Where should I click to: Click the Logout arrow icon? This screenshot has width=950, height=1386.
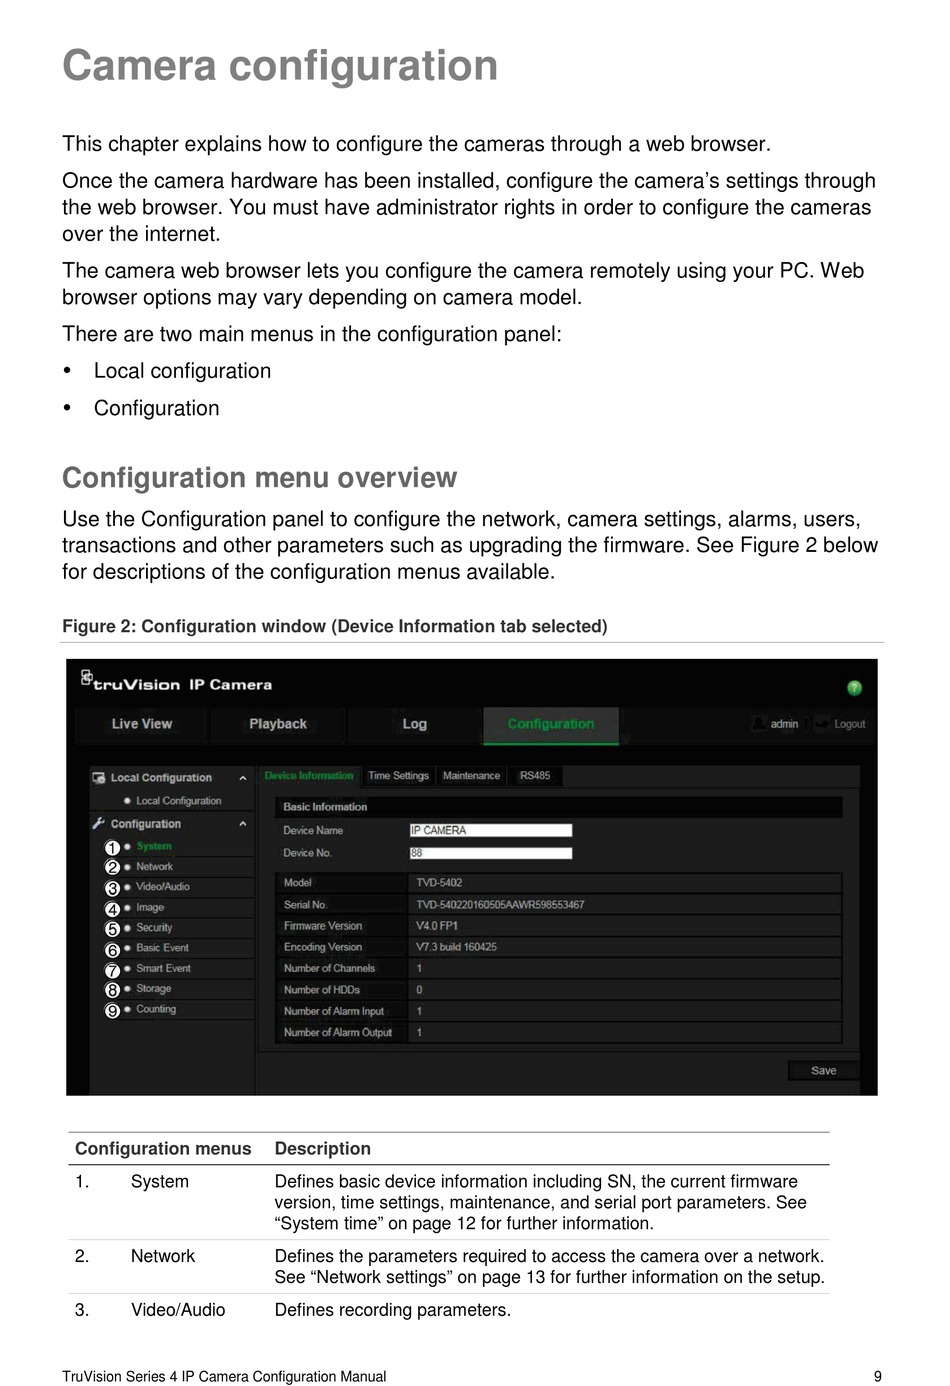tap(822, 724)
